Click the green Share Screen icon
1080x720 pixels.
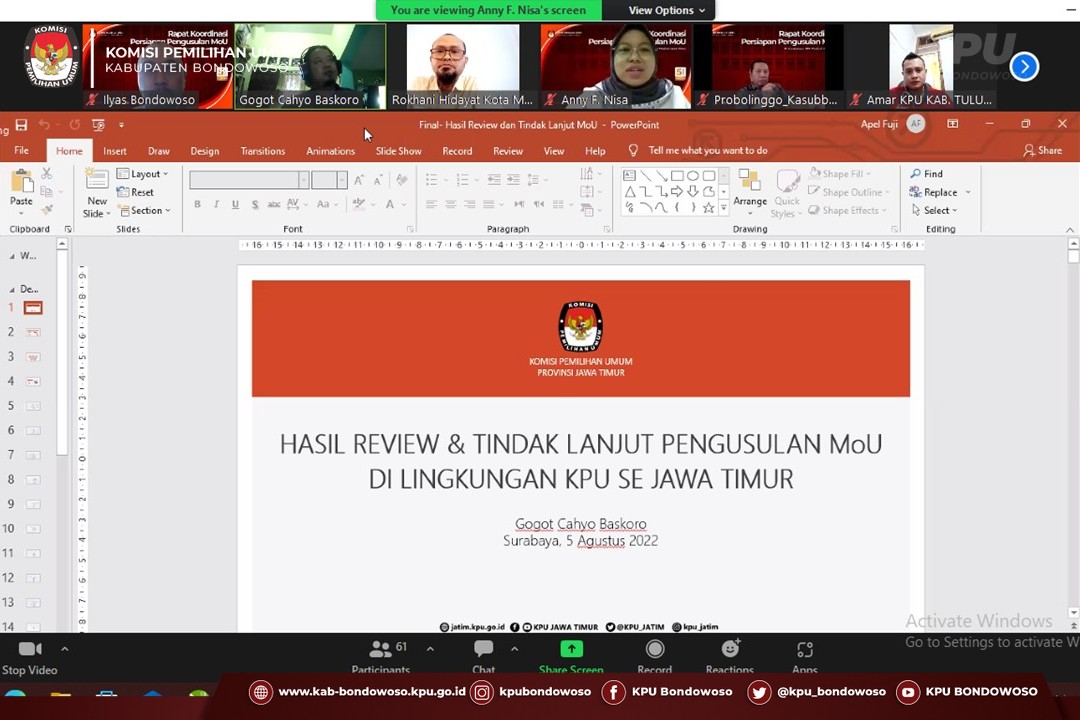(x=571, y=650)
